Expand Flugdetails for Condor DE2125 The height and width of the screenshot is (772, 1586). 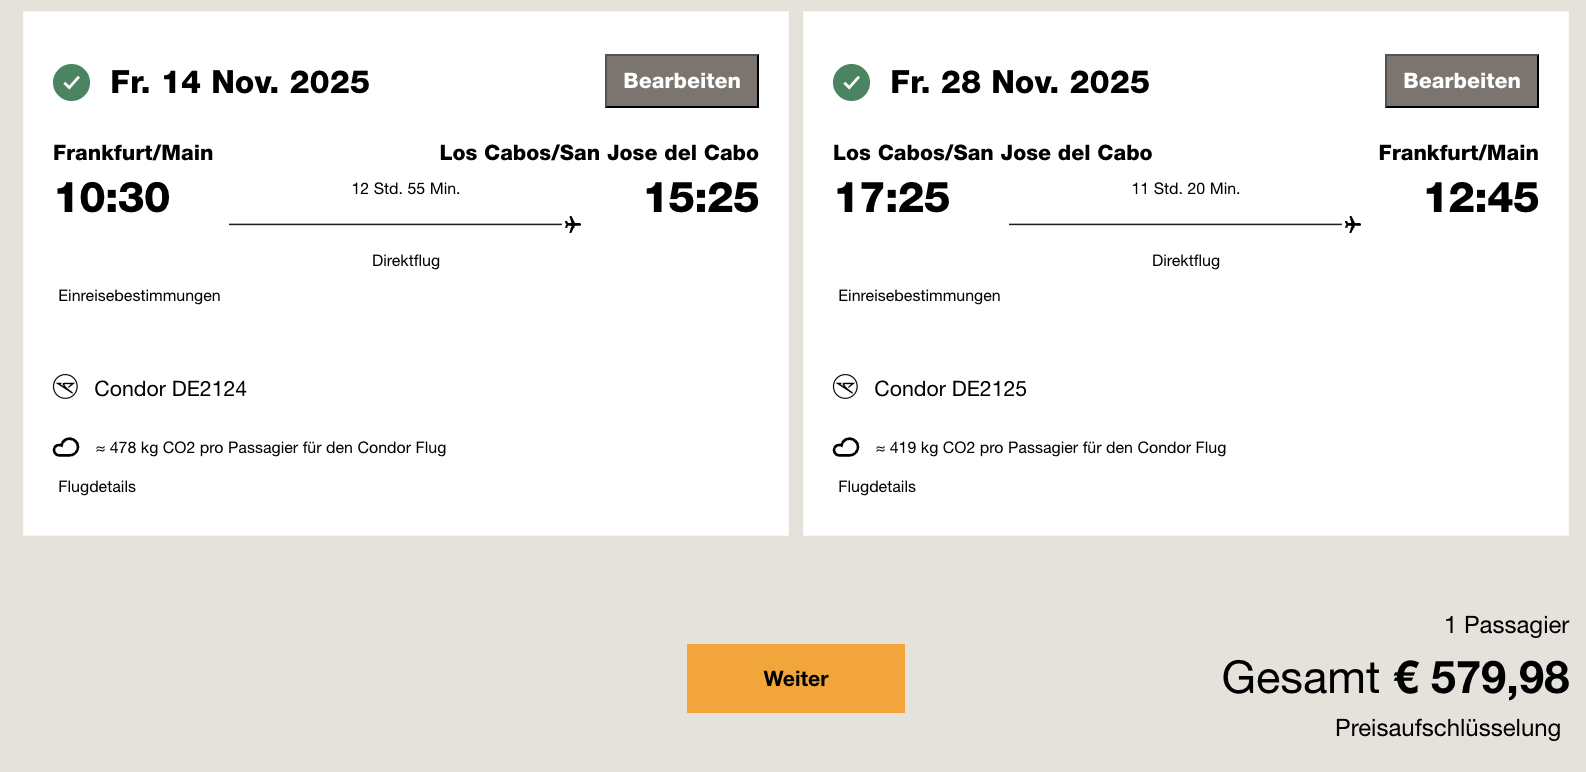[x=877, y=487]
